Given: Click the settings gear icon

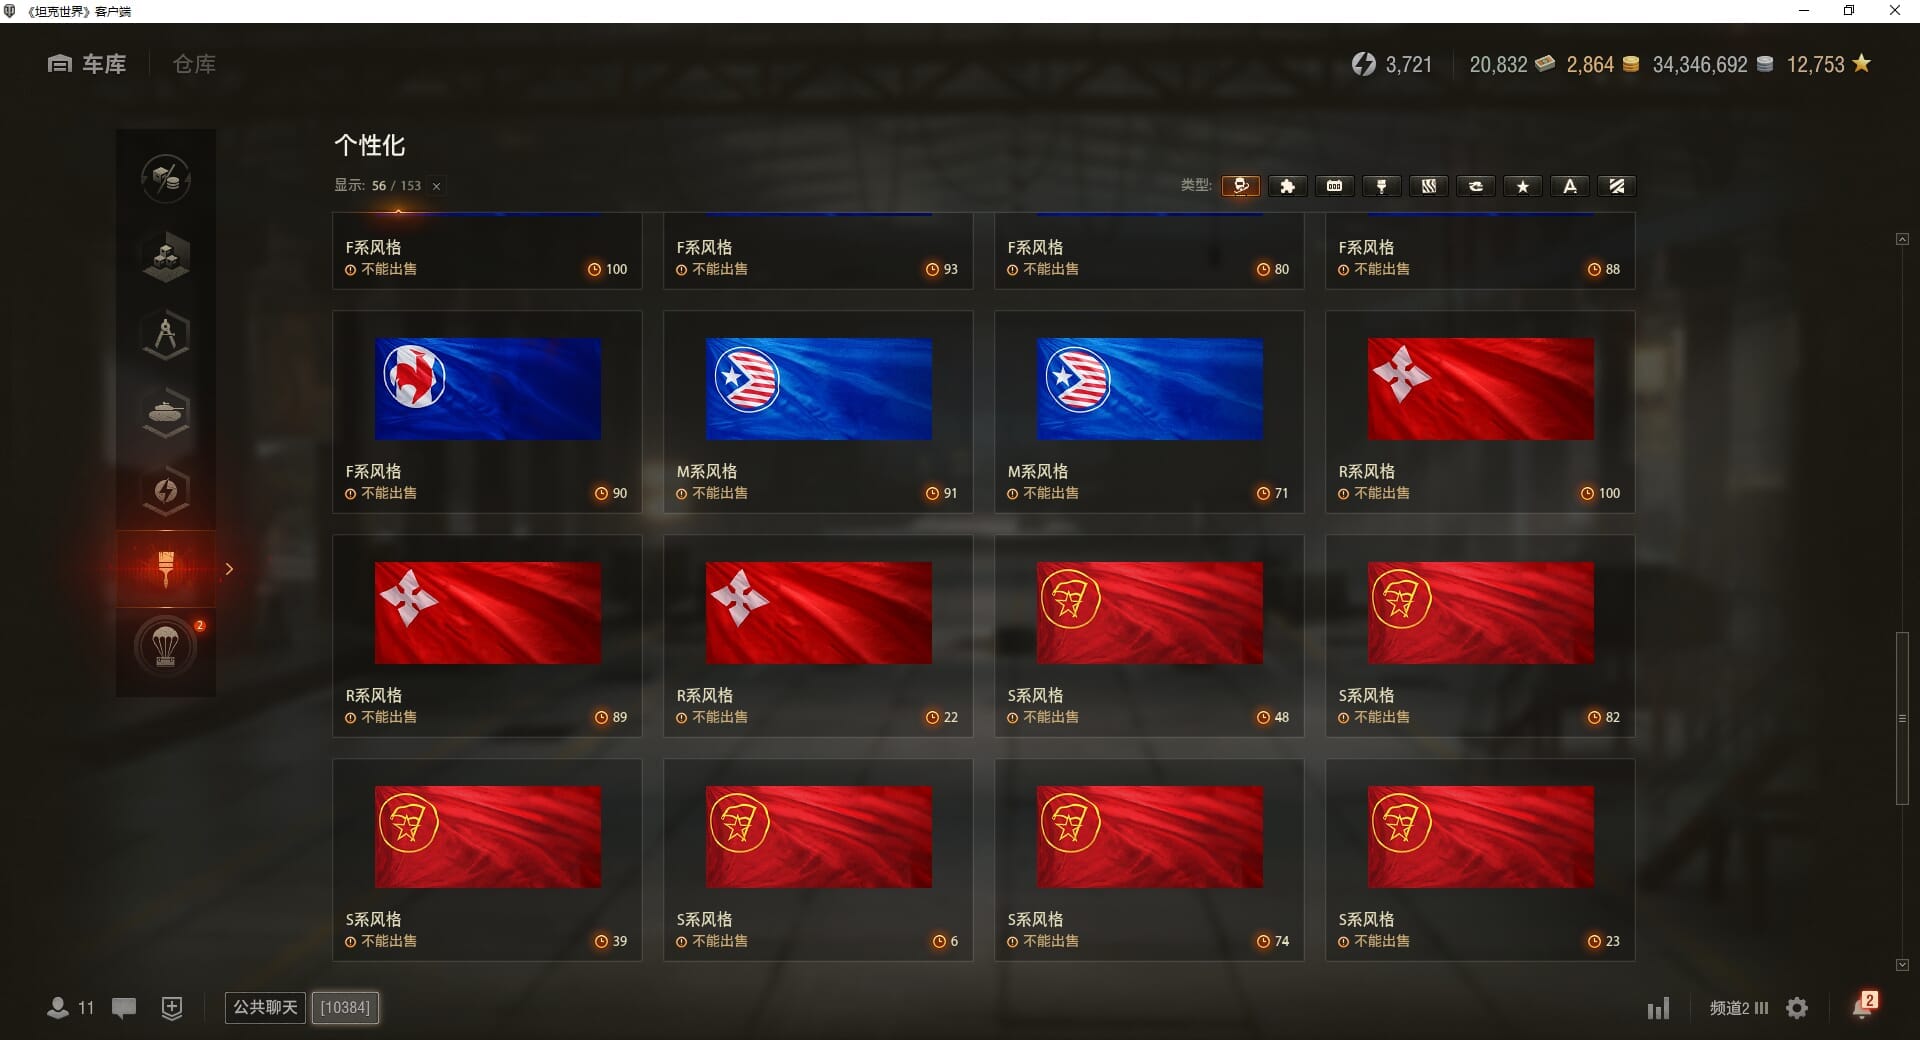Looking at the screenshot, I should 1797,1008.
